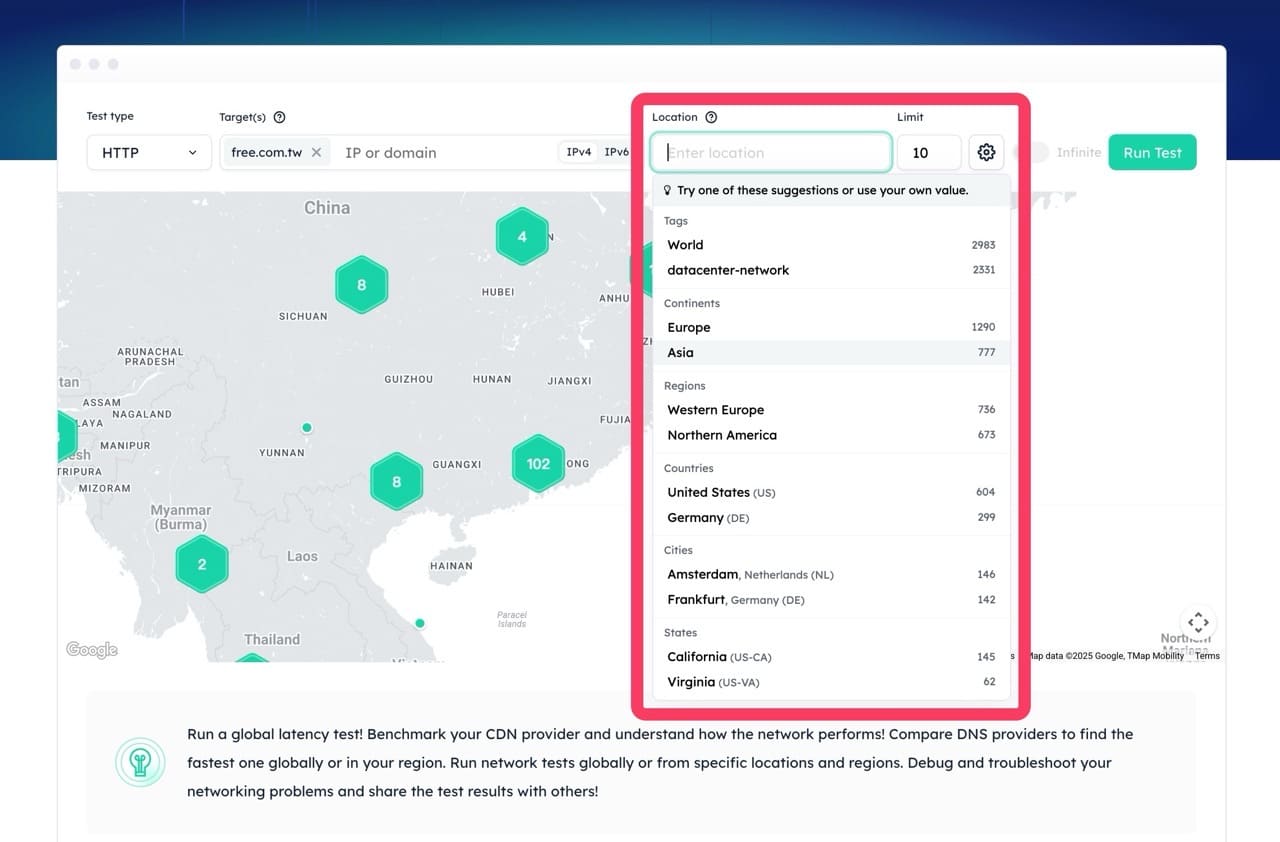
Task: Click the map cluster marker labeled 2
Action: tap(202, 564)
